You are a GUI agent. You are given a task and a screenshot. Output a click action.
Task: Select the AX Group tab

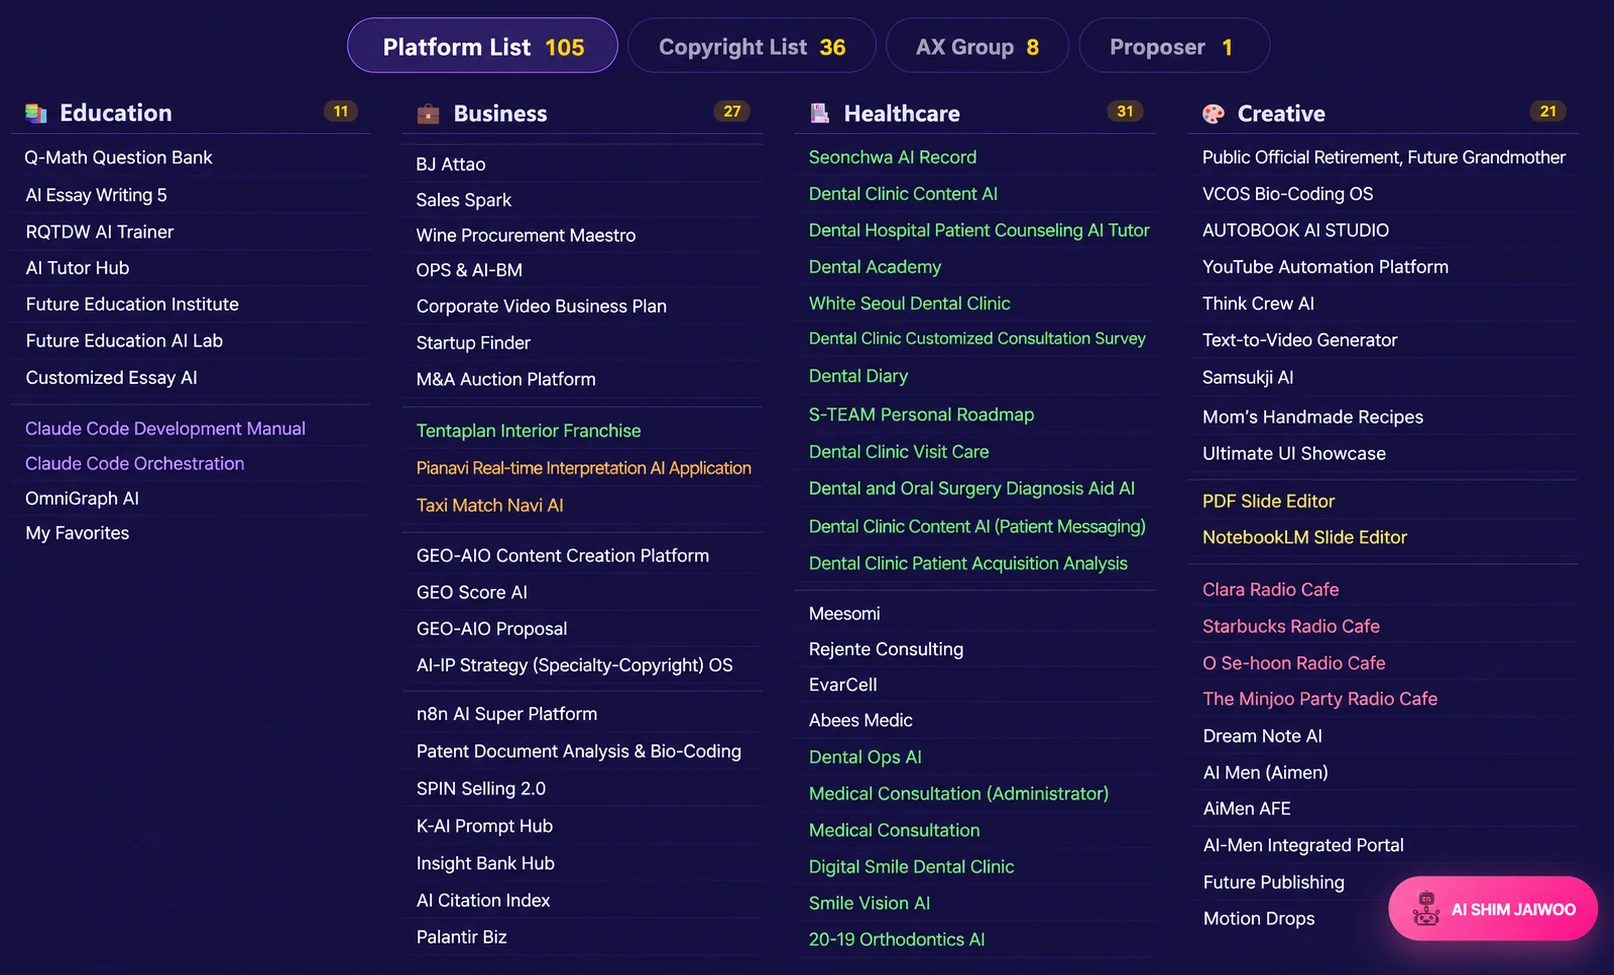click(977, 46)
